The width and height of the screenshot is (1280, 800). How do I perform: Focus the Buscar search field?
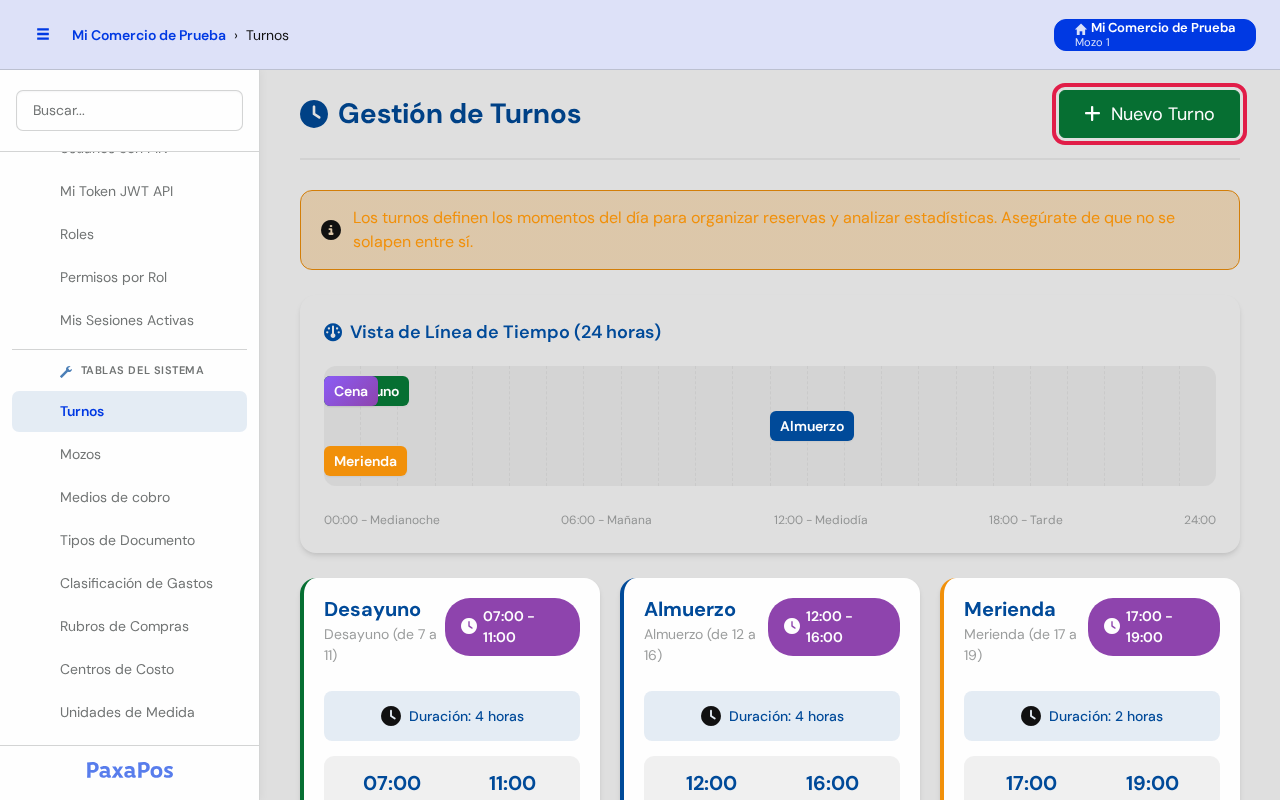coord(130,110)
